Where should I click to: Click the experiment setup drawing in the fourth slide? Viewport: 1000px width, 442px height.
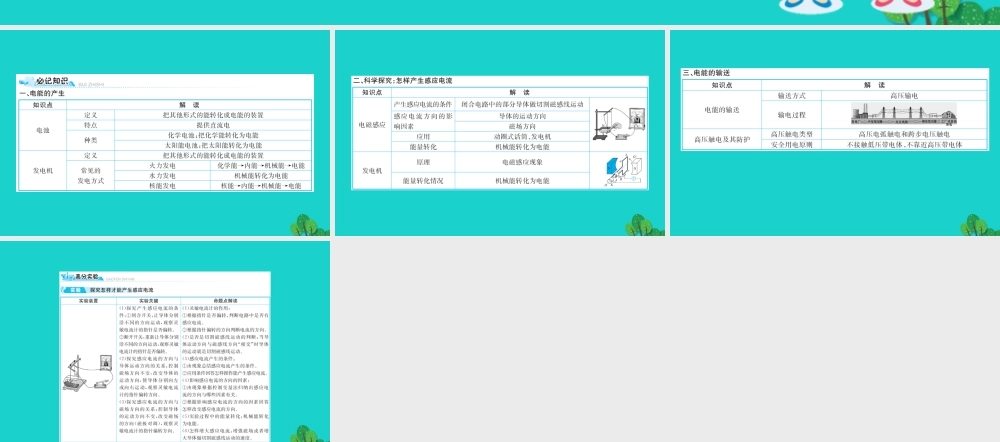tap(88, 374)
